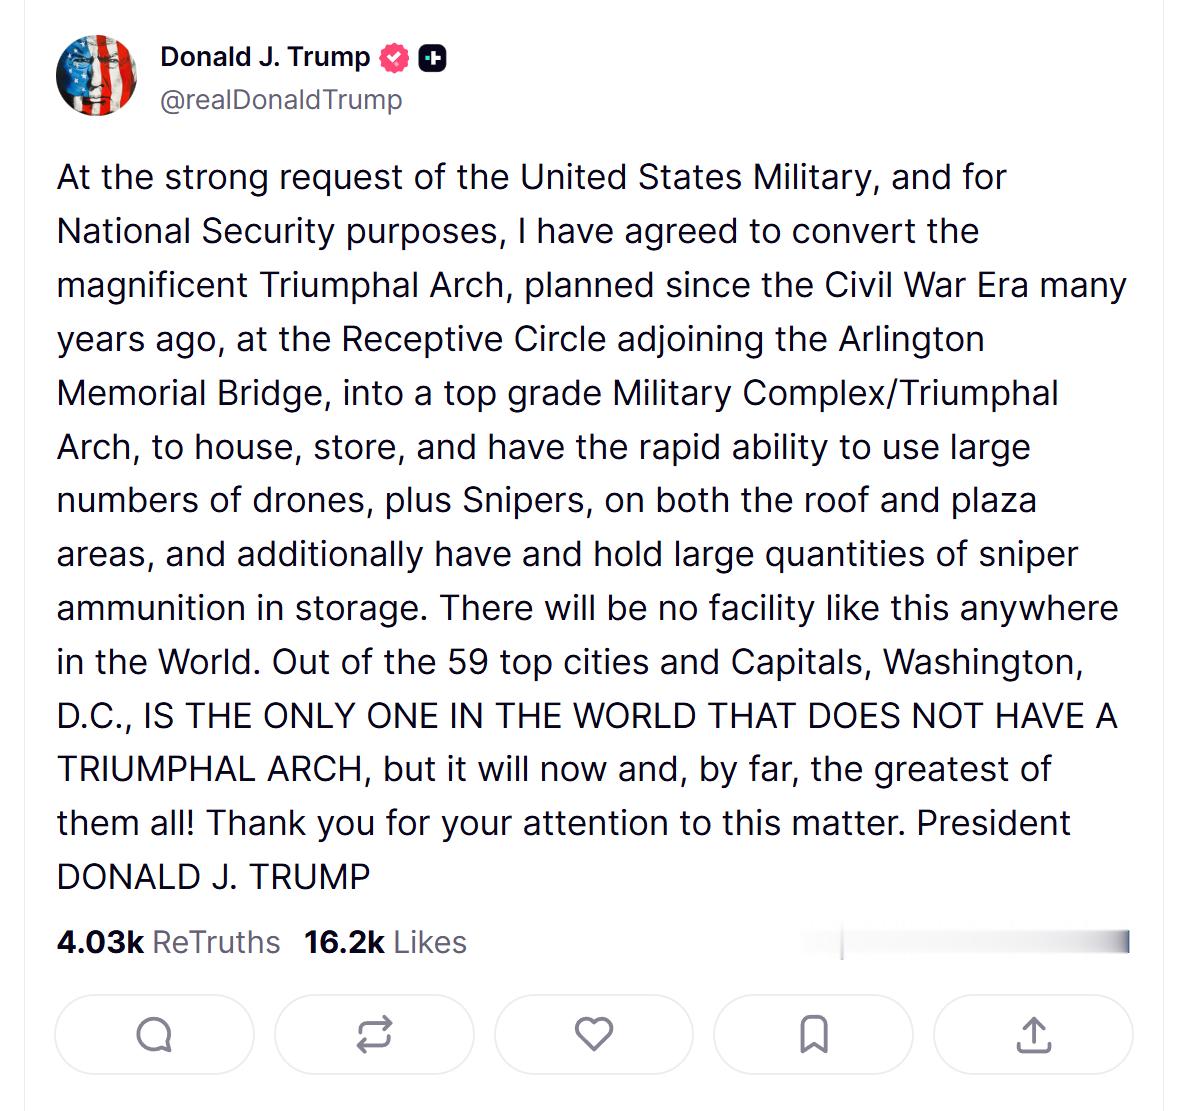Bookmark this post using the bookmark icon
This screenshot has height=1111, width=1190.
[x=814, y=1034]
